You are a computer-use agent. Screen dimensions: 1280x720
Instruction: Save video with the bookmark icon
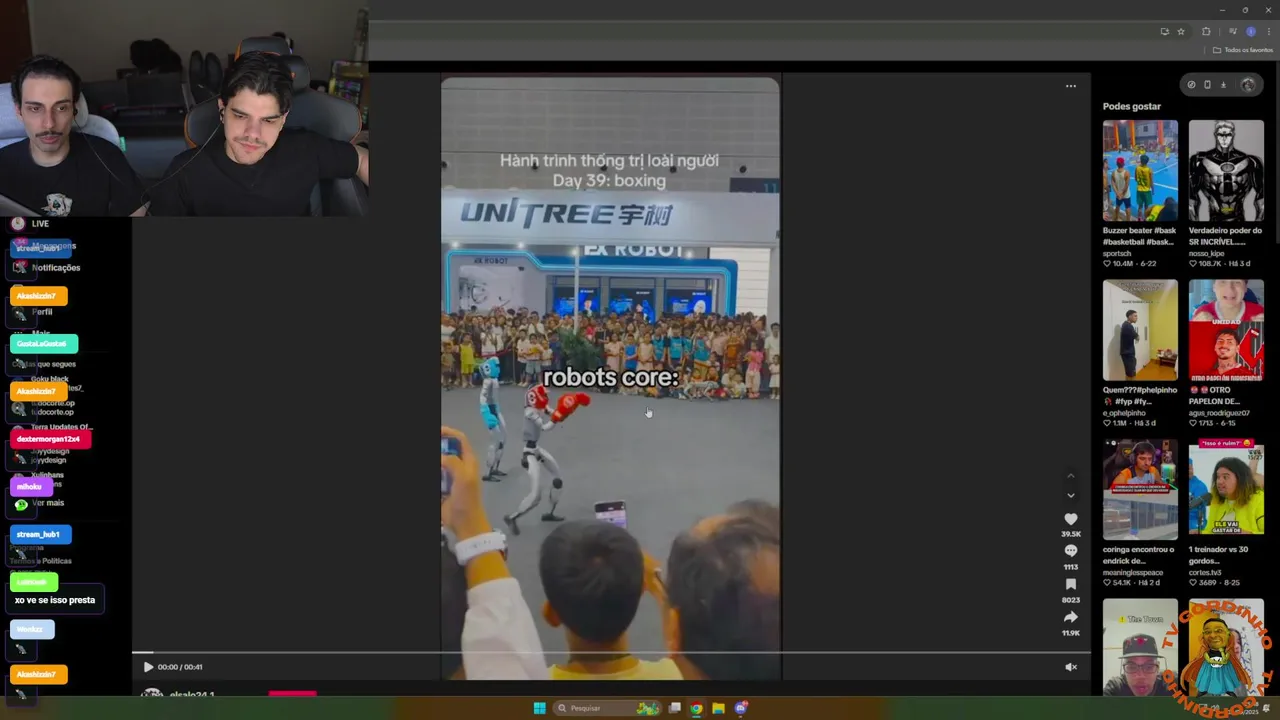[1071, 584]
